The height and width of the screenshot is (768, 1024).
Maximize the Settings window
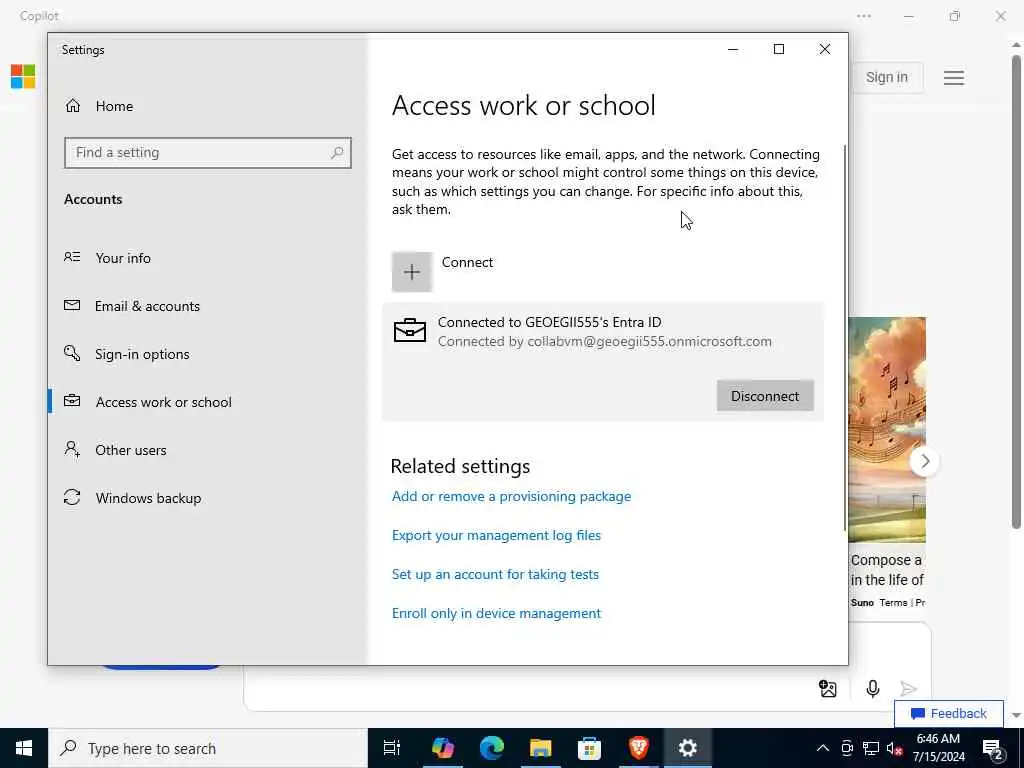tap(778, 49)
